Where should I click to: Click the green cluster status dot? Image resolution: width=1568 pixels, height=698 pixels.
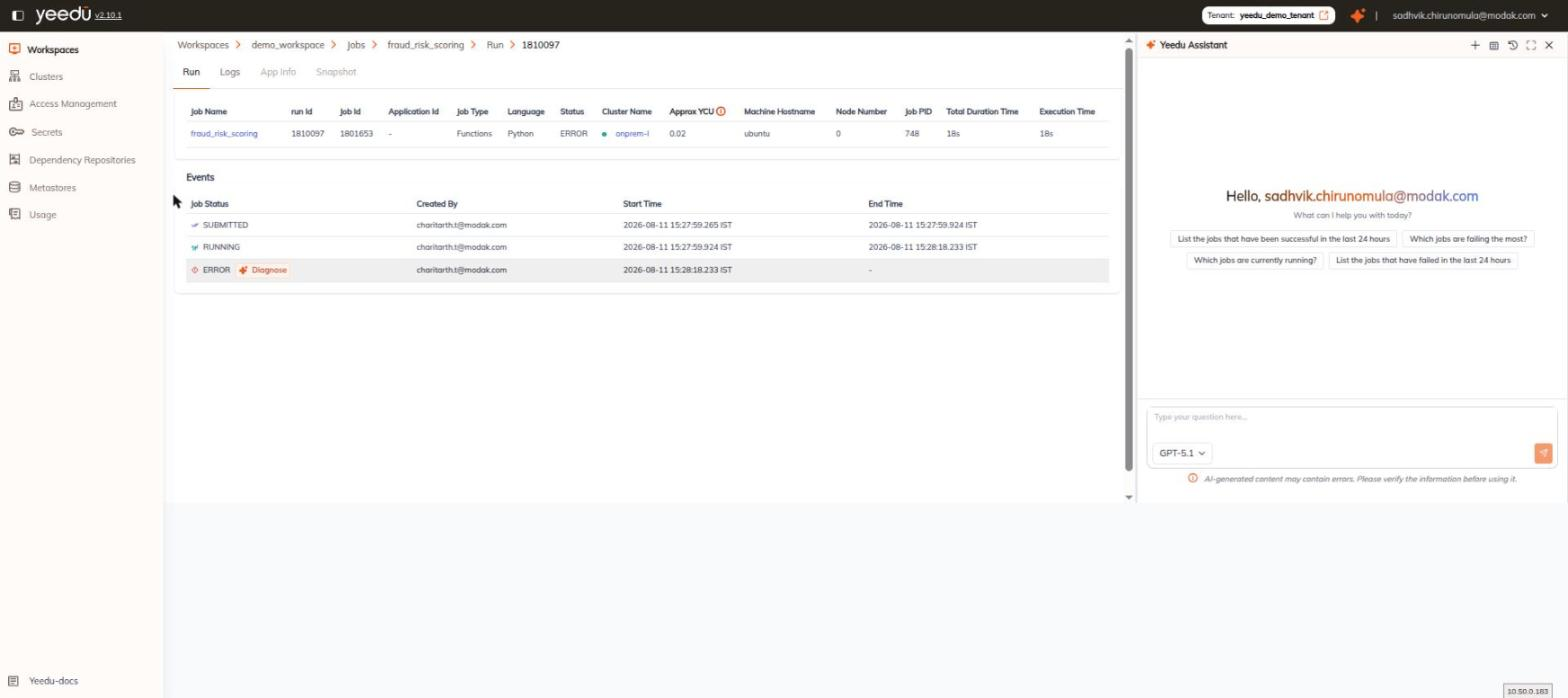coord(604,134)
